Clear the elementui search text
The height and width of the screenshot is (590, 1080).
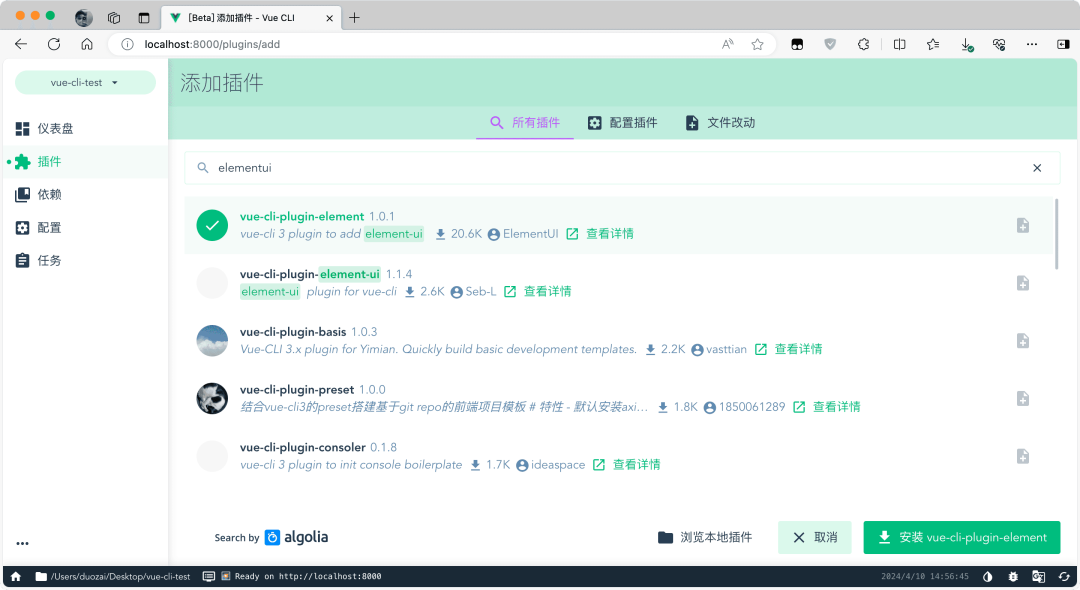click(1037, 168)
